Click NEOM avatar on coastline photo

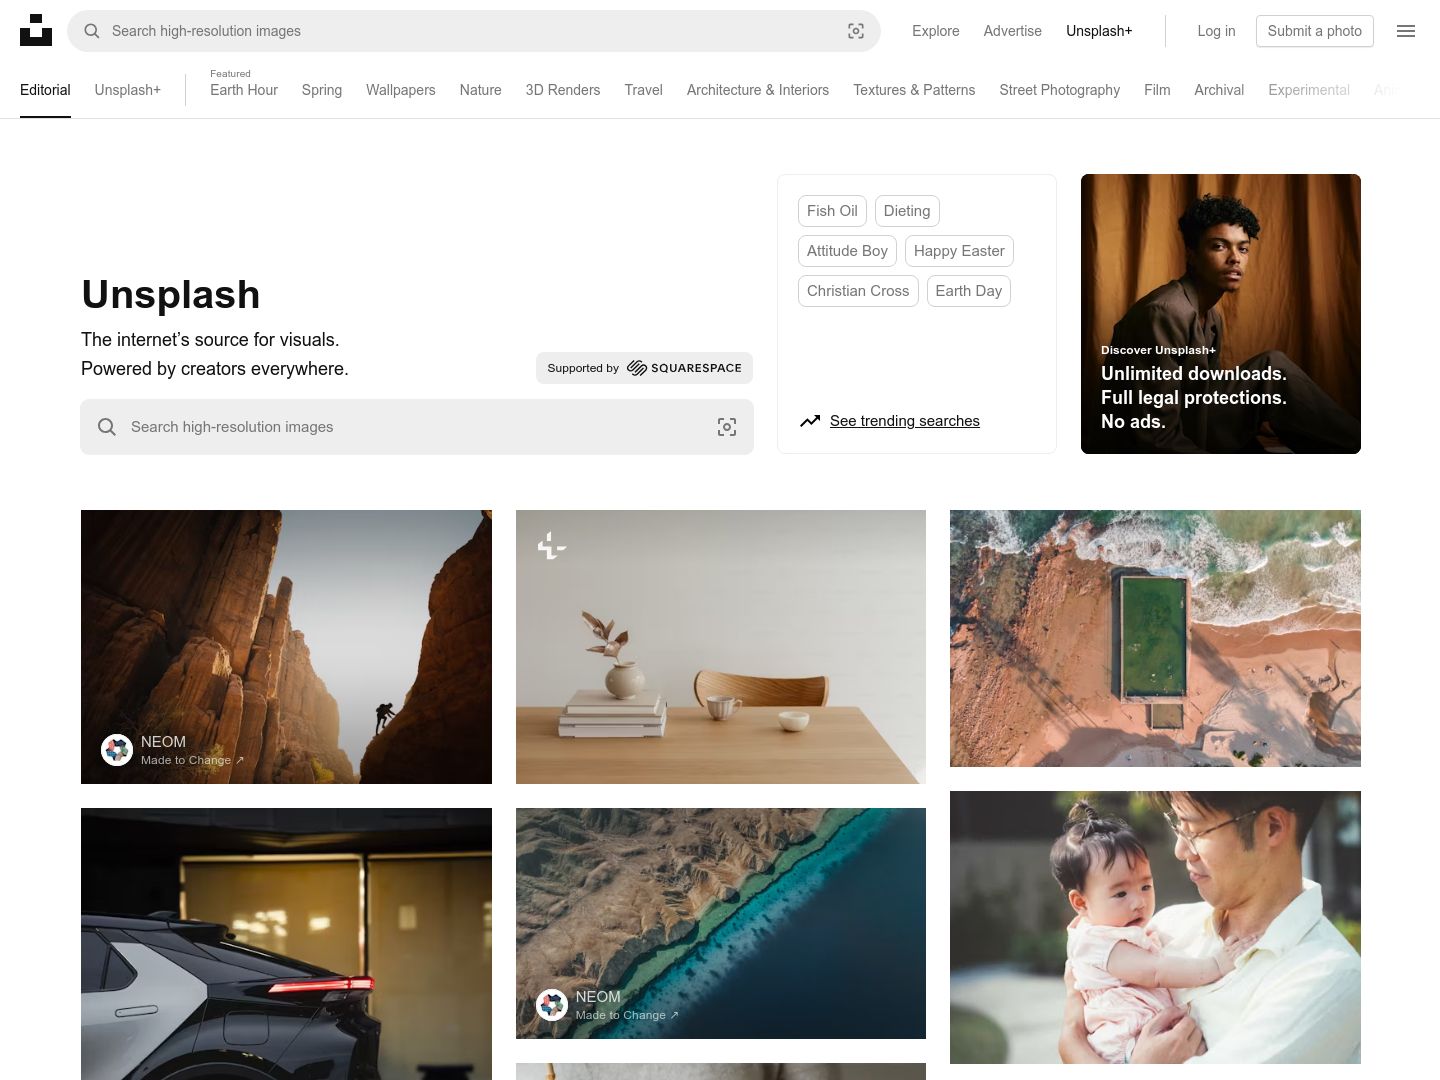pyautogui.click(x=552, y=1005)
